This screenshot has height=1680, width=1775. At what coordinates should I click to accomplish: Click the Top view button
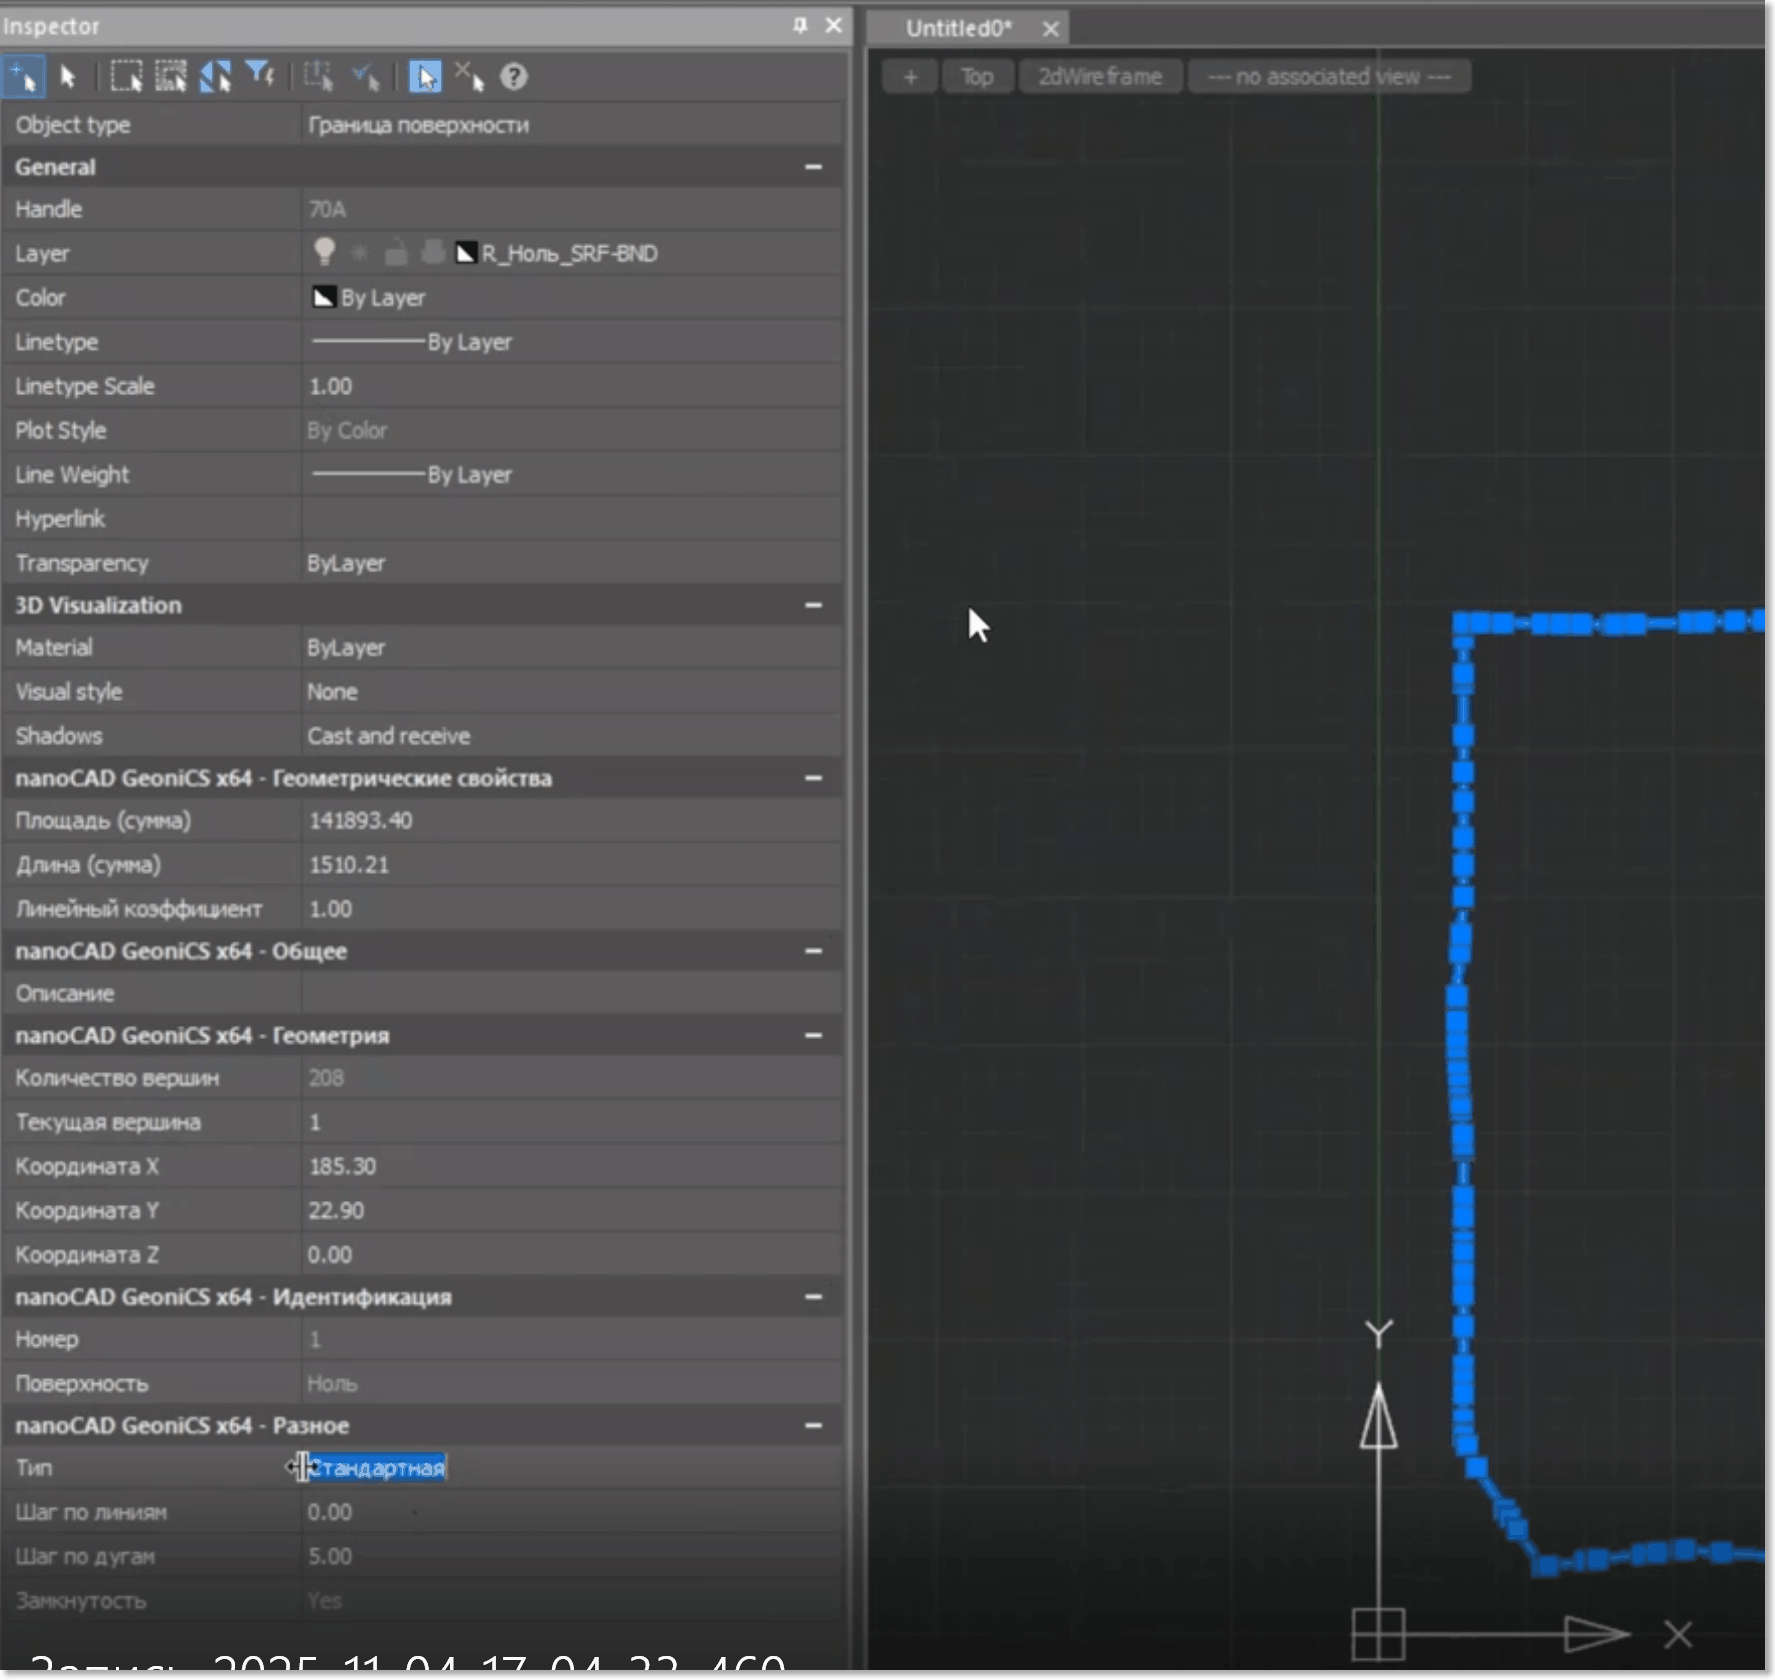point(976,77)
